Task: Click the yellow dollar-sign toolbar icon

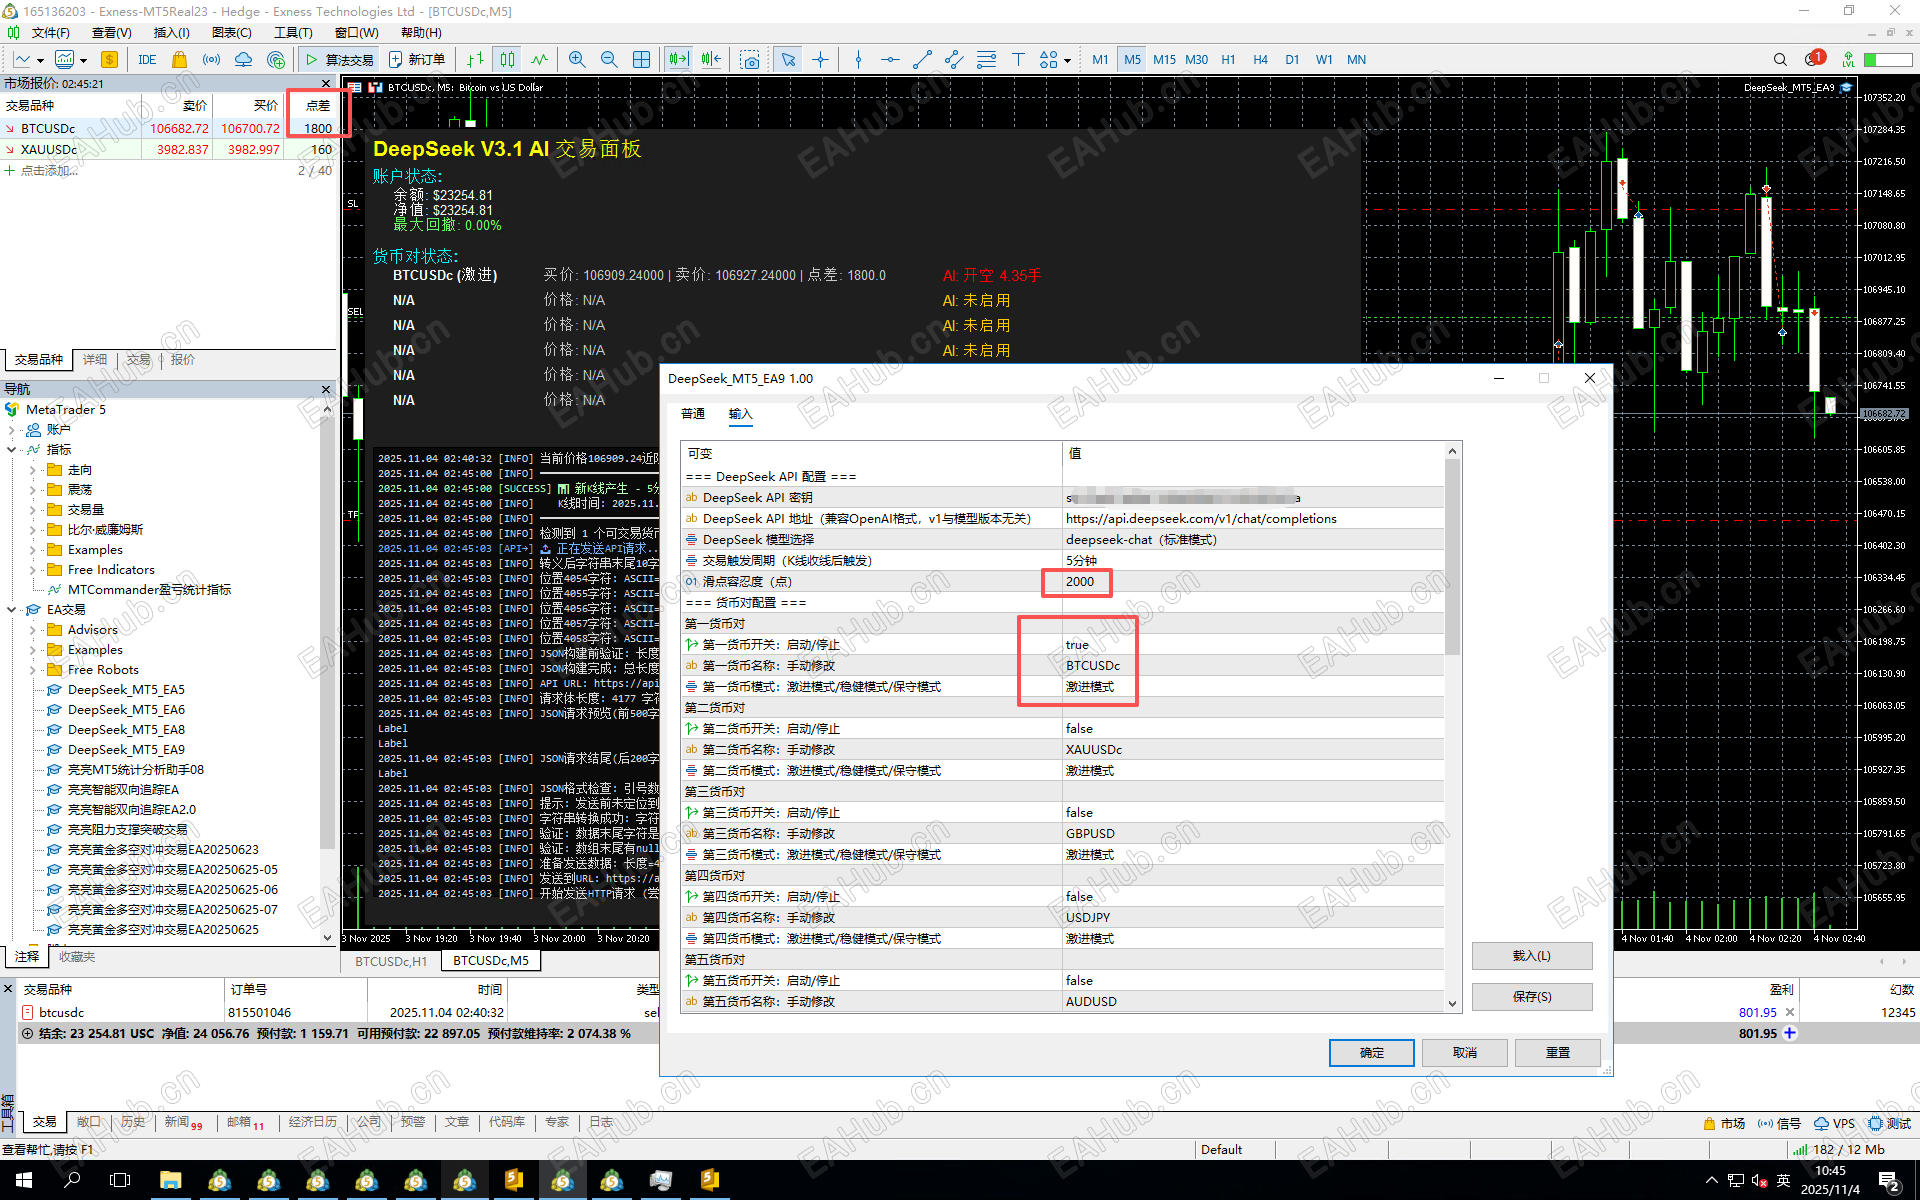Action: coord(110,60)
